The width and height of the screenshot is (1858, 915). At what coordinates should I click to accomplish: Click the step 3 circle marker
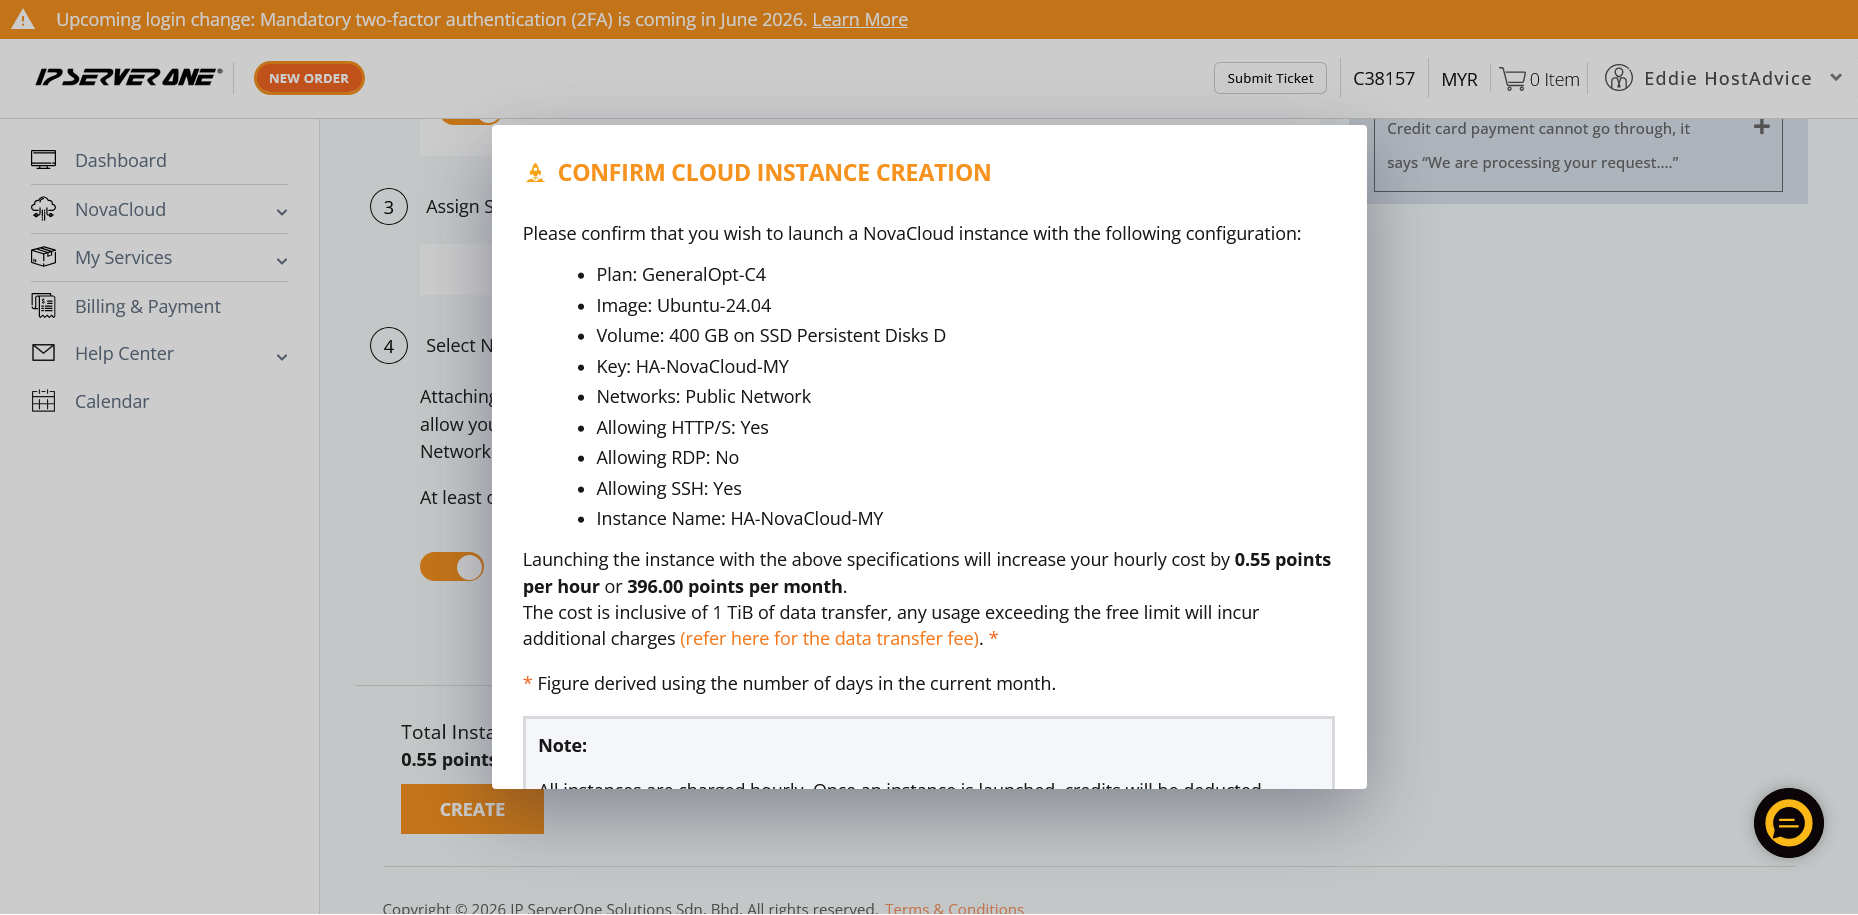click(389, 207)
